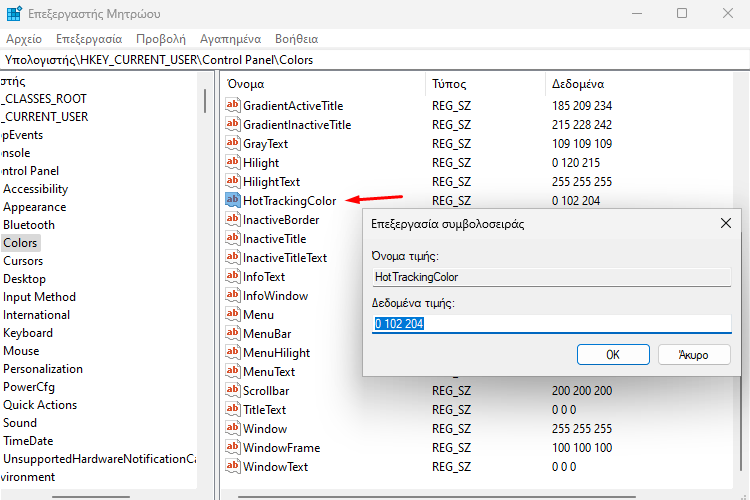
Task: Select the Mouse key in the tree
Action: coord(21,351)
